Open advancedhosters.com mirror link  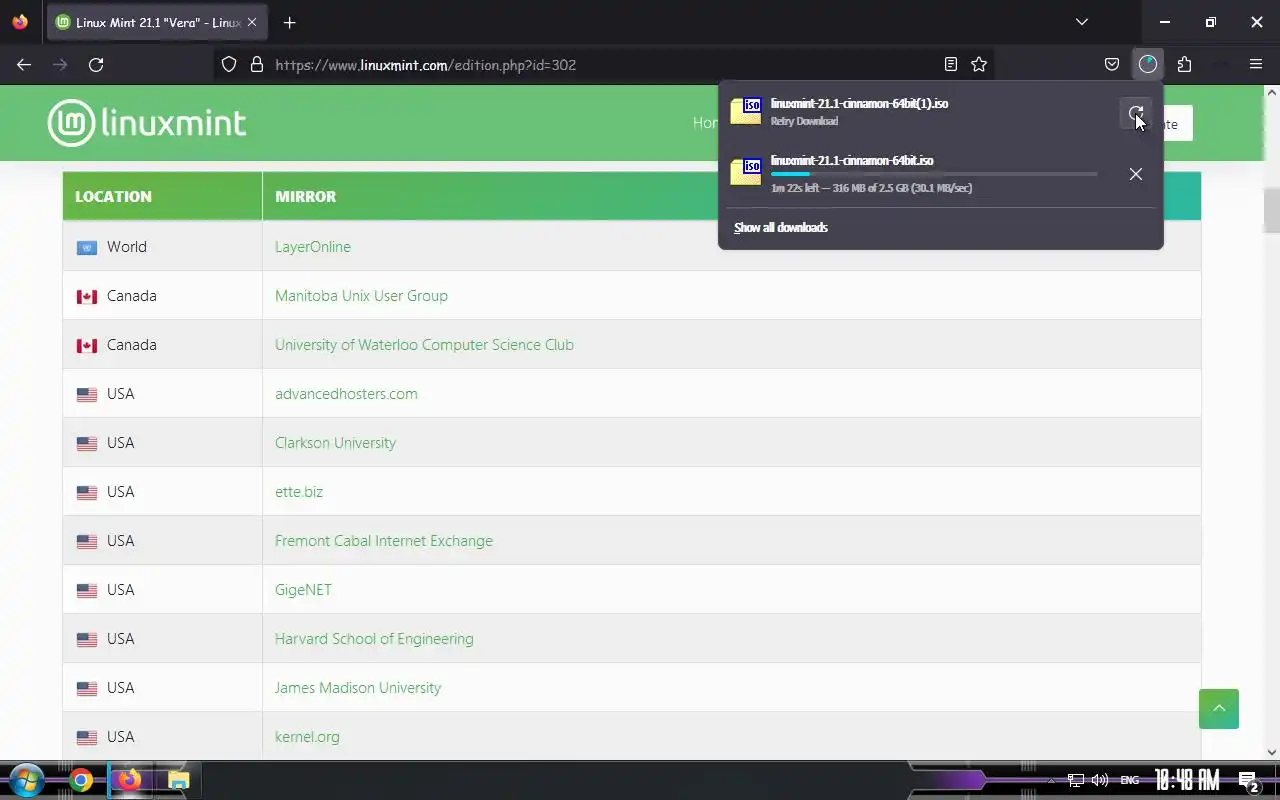(x=346, y=394)
